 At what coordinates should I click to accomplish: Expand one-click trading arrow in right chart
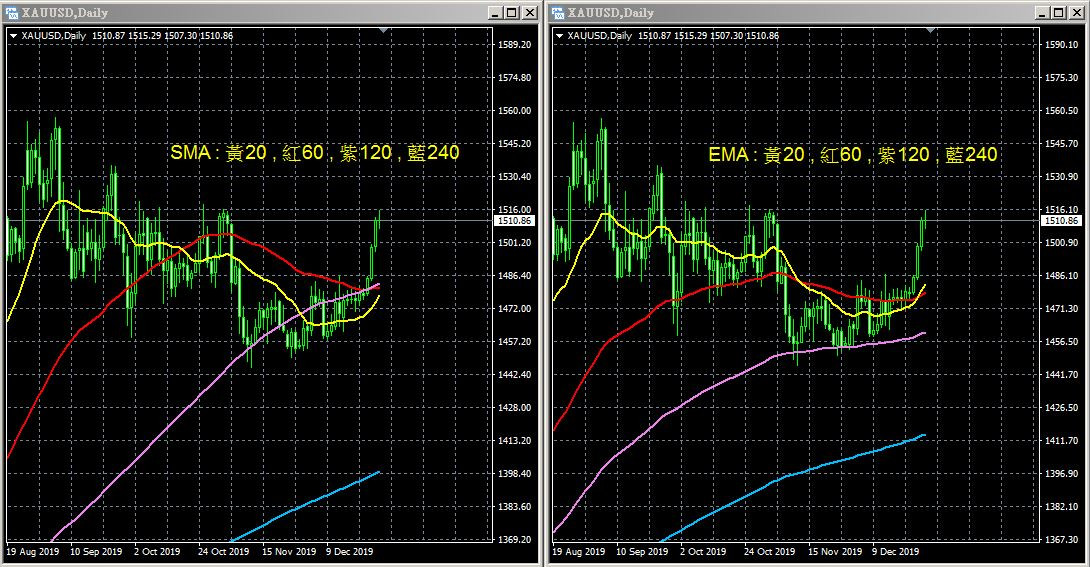pos(558,35)
